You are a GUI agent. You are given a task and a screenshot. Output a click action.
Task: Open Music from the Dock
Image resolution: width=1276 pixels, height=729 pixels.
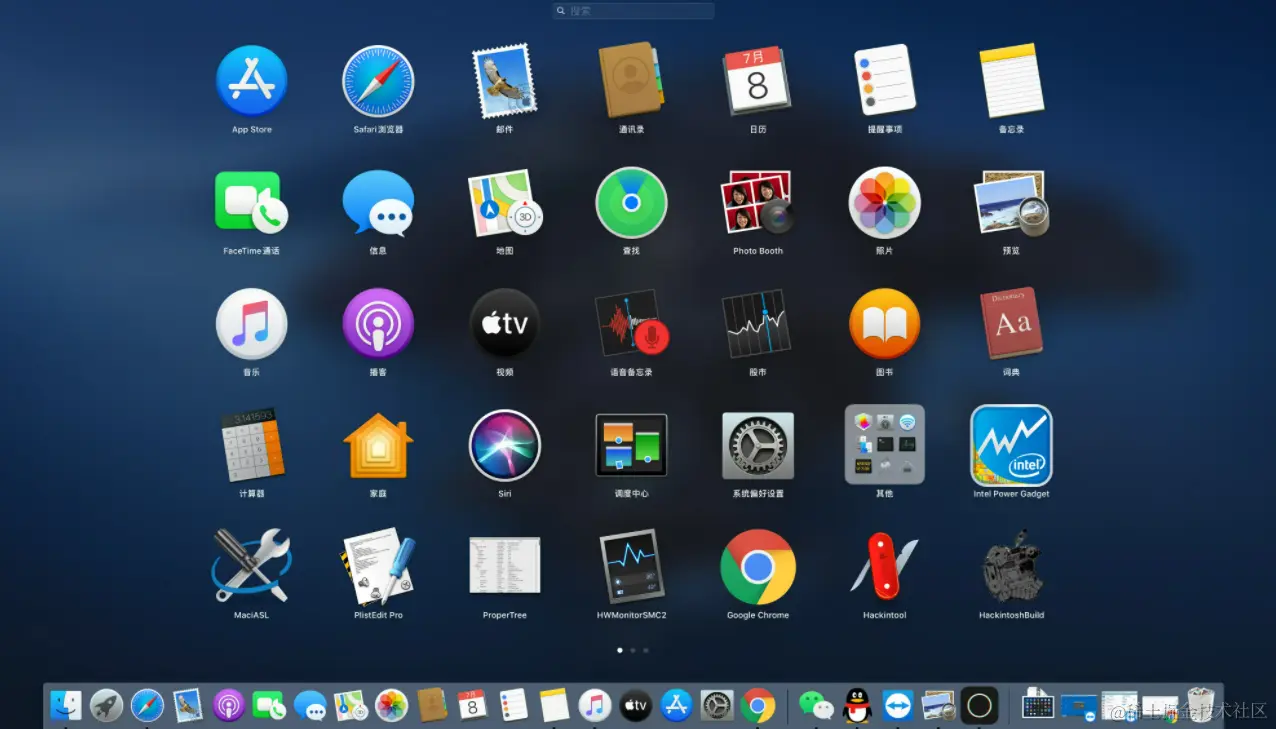click(595, 705)
